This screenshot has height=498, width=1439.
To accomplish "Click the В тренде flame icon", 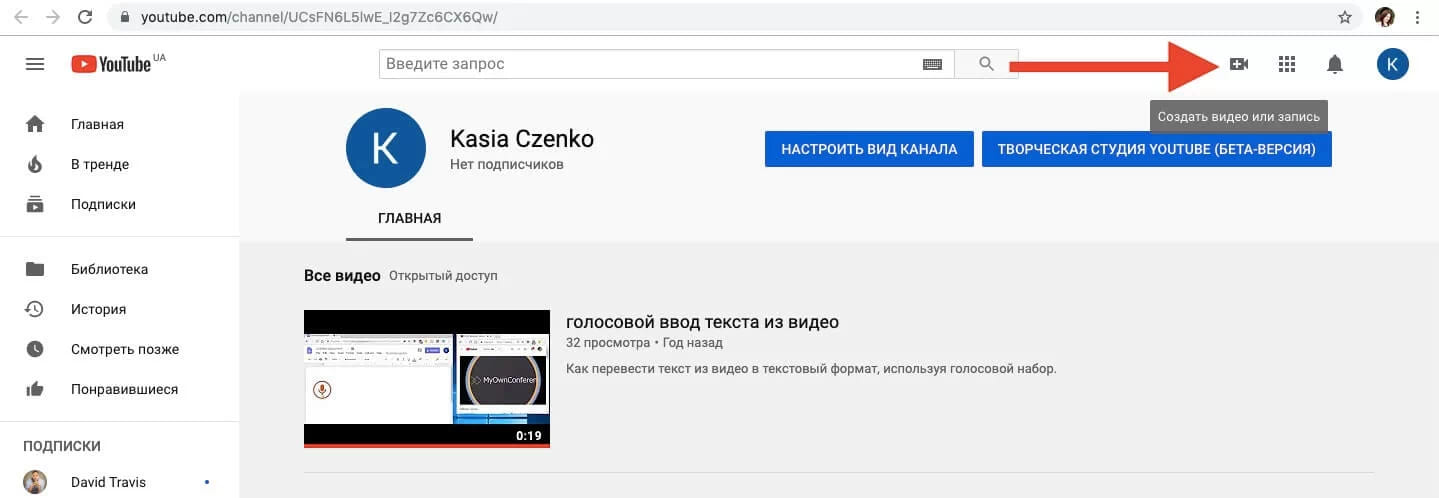I will point(35,165).
